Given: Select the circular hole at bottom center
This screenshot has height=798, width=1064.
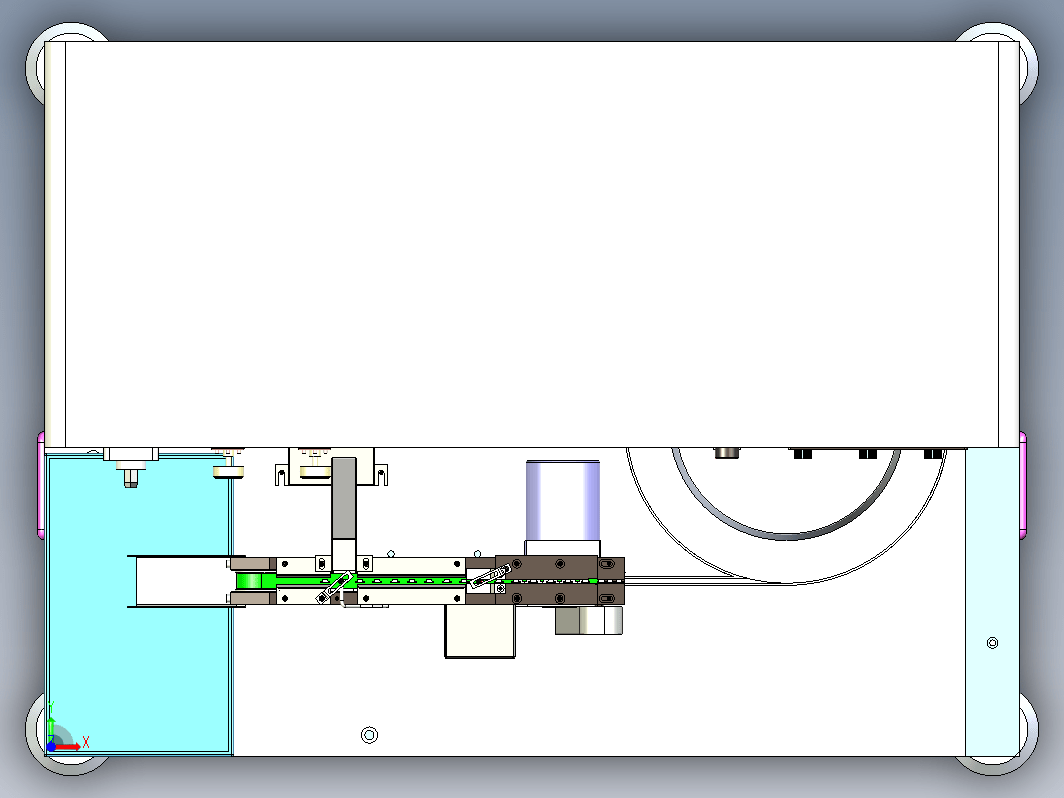Looking at the screenshot, I should (369, 735).
